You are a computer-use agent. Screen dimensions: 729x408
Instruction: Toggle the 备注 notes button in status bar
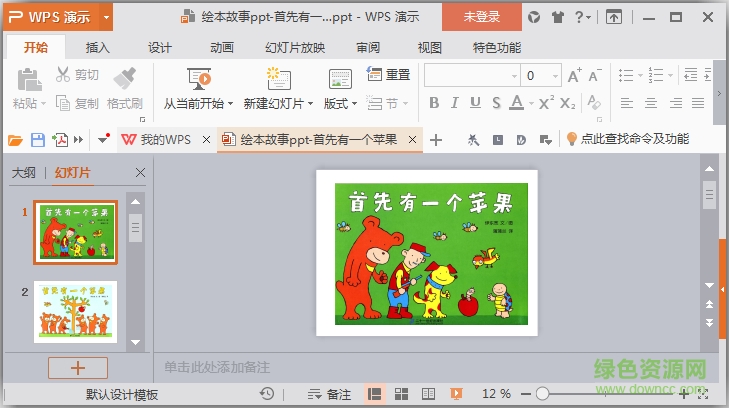(329, 395)
